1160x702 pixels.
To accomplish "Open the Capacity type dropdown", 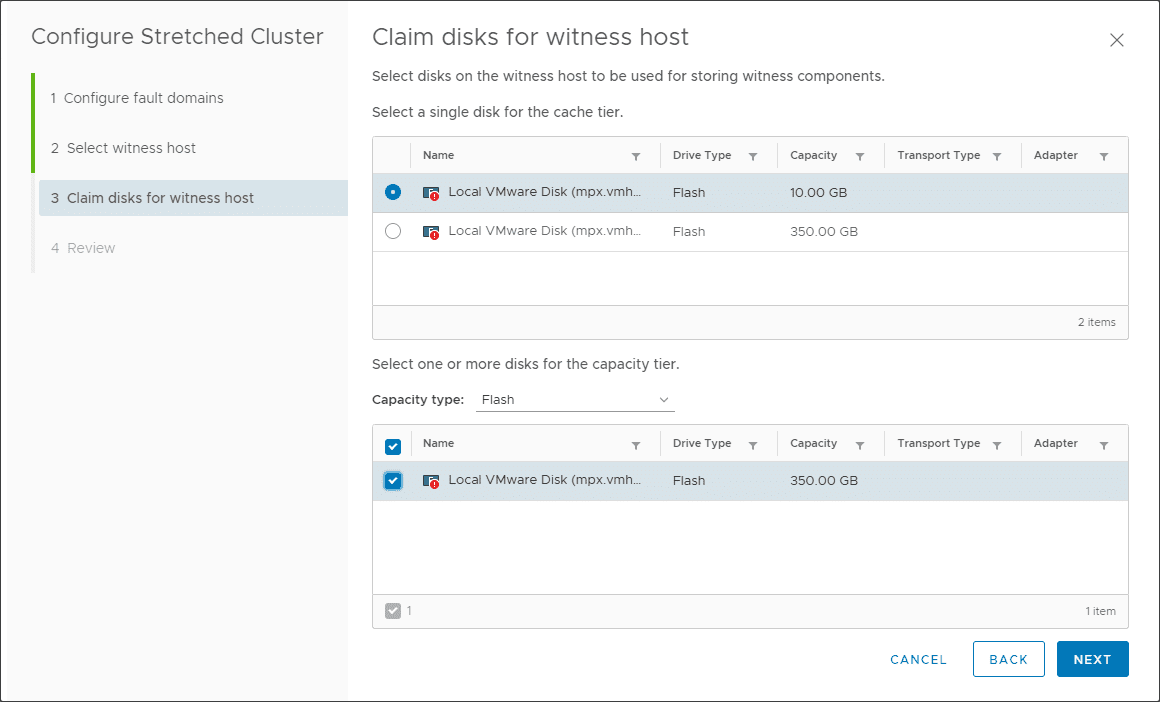I will click(x=575, y=400).
